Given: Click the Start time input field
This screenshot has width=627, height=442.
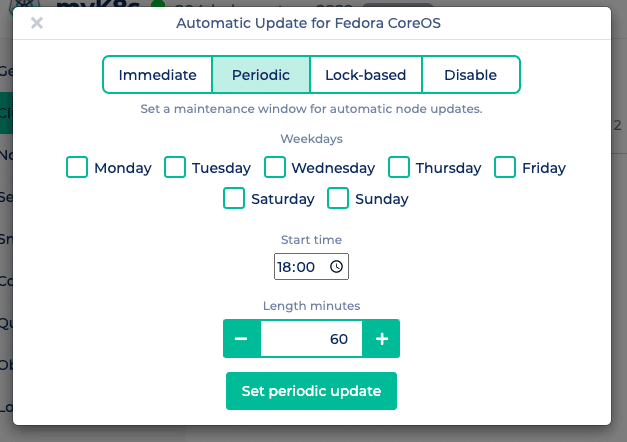Looking at the screenshot, I should point(300,267).
